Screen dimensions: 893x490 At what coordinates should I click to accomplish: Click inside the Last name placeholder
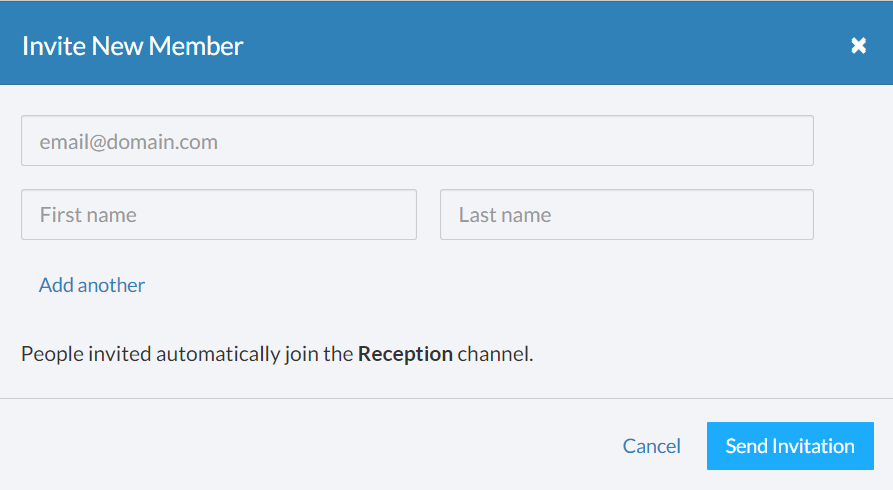(505, 215)
